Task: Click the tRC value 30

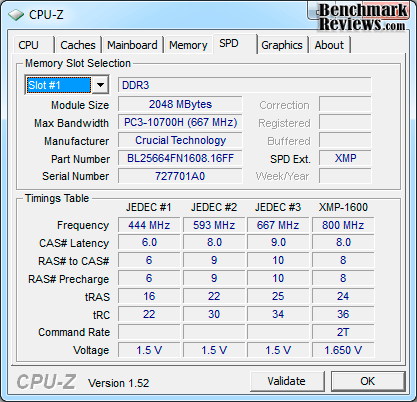Action: point(214,314)
